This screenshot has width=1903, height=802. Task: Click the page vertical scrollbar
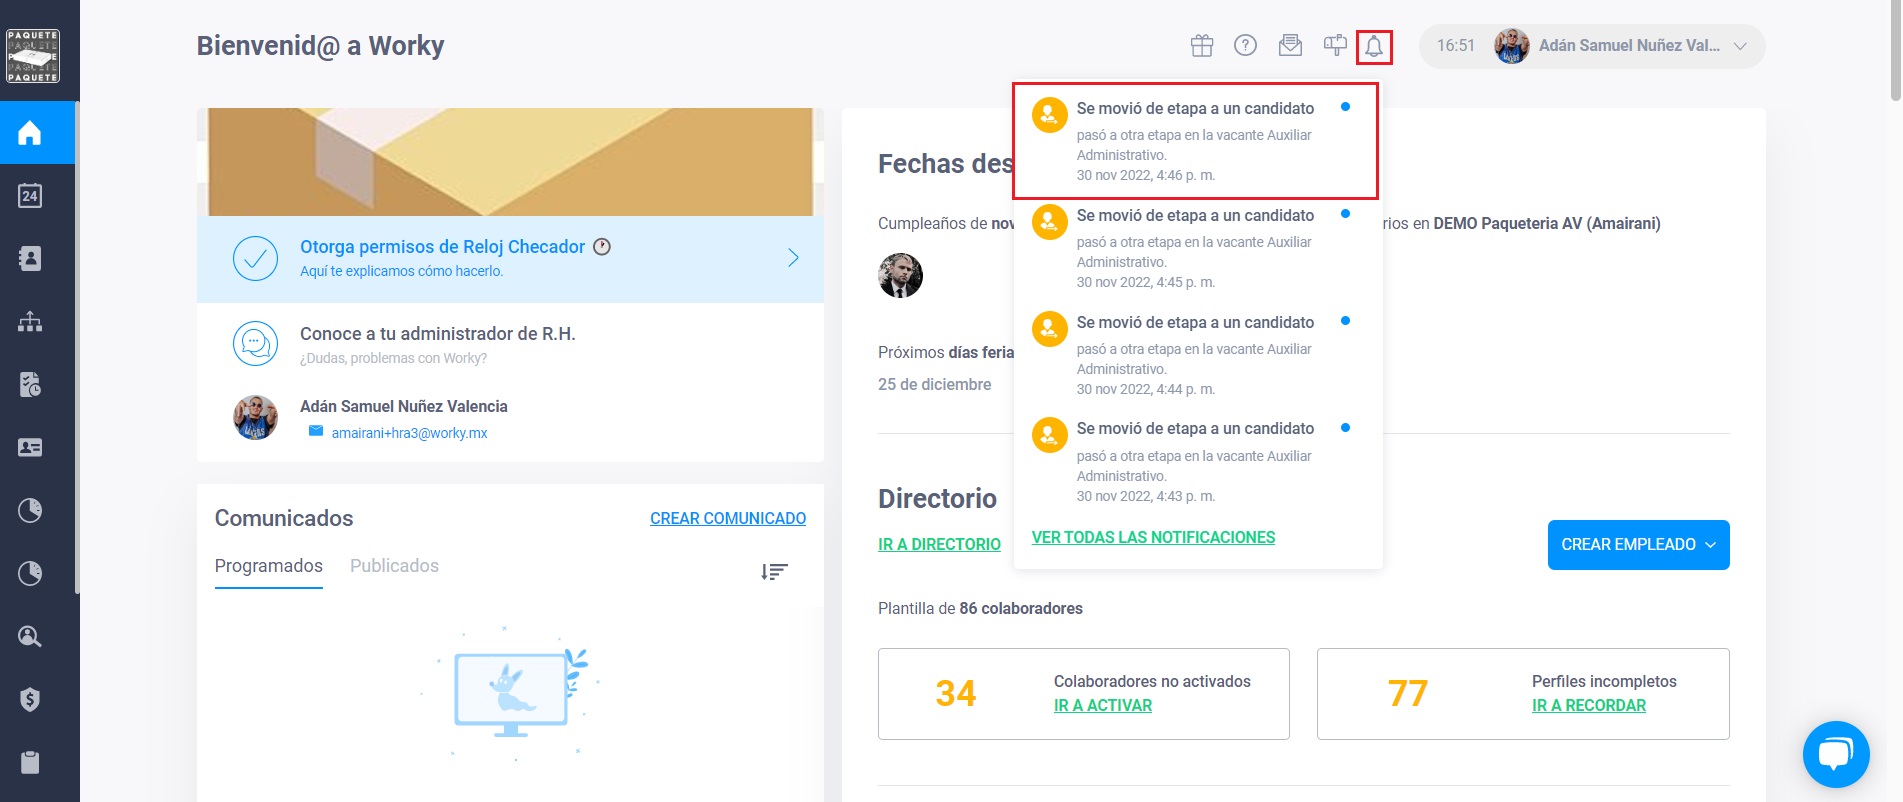point(1896,50)
